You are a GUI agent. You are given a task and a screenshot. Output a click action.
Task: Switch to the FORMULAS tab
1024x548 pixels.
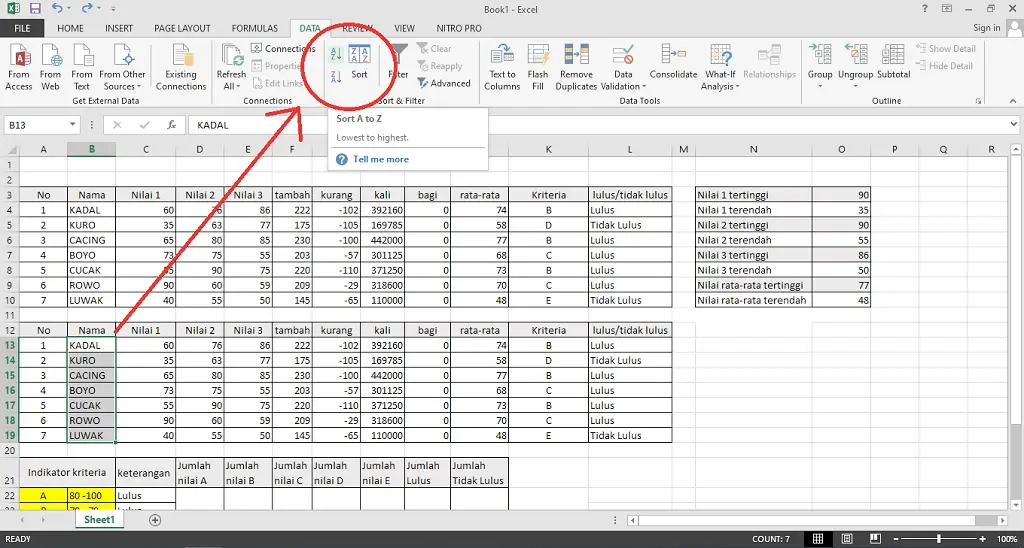(255, 28)
